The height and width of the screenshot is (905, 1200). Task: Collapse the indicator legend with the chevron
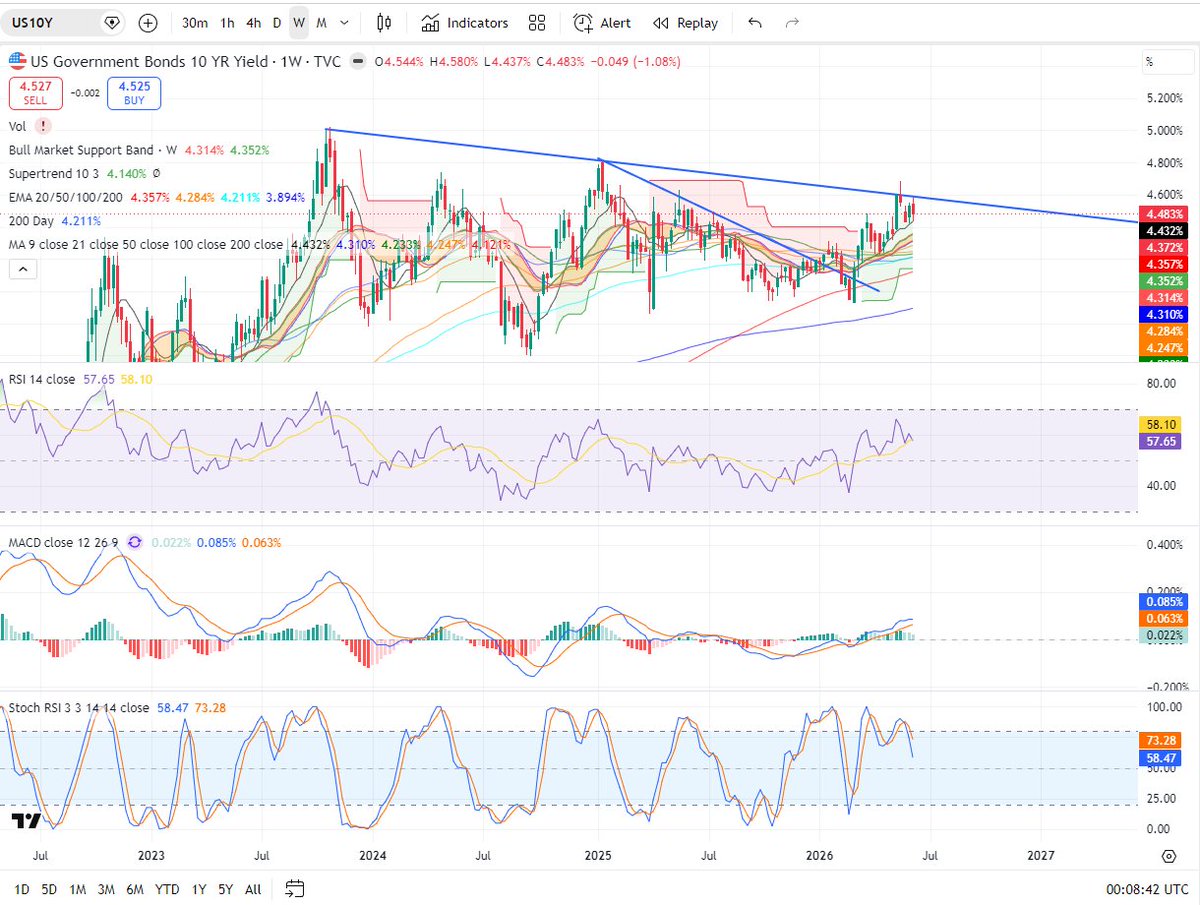(25, 269)
